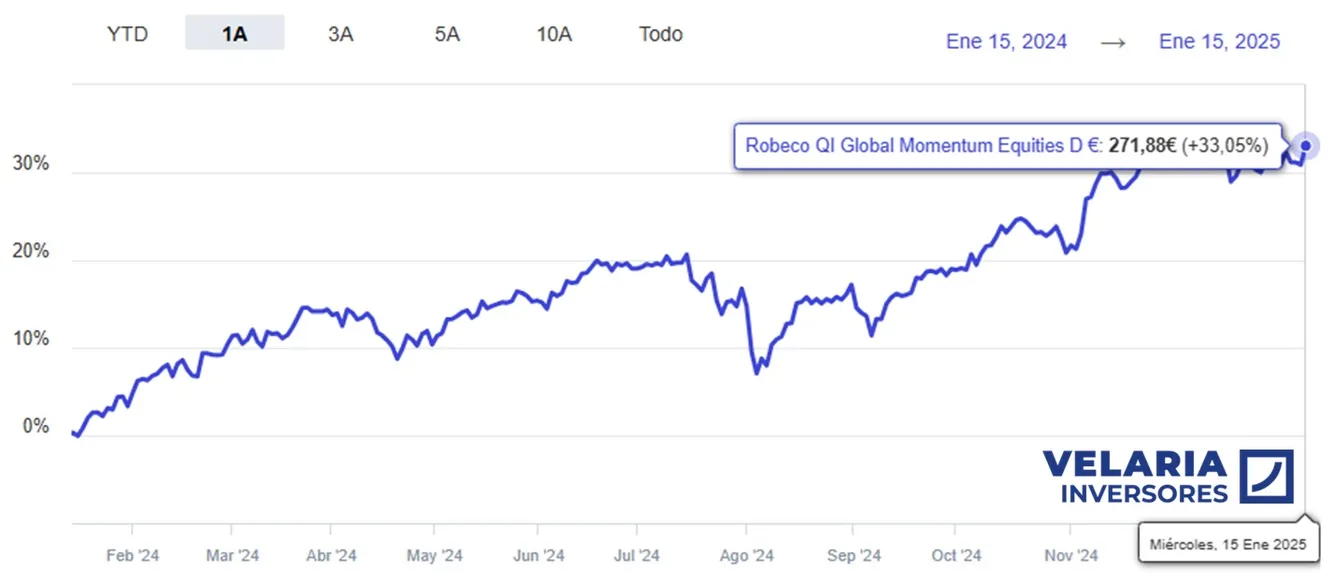1332x573 pixels.
Task: Click the Ago '24 axis label
Action: click(x=747, y=556)
